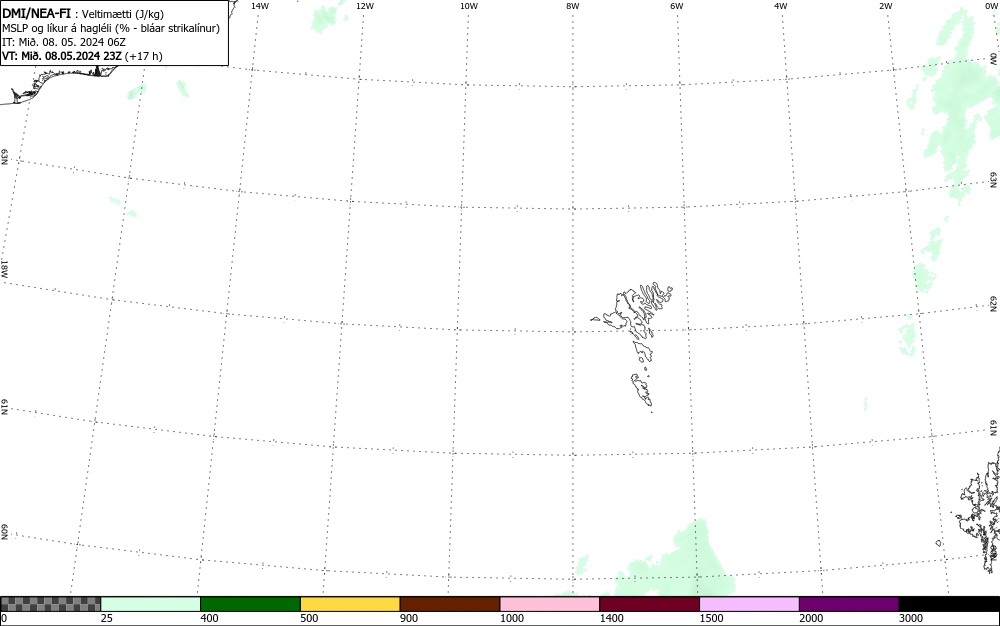1000x626 pixels.
Task: Click the '(+17 h)' forecast offset text
Action: pyautogui.click(x=143, y=56)
